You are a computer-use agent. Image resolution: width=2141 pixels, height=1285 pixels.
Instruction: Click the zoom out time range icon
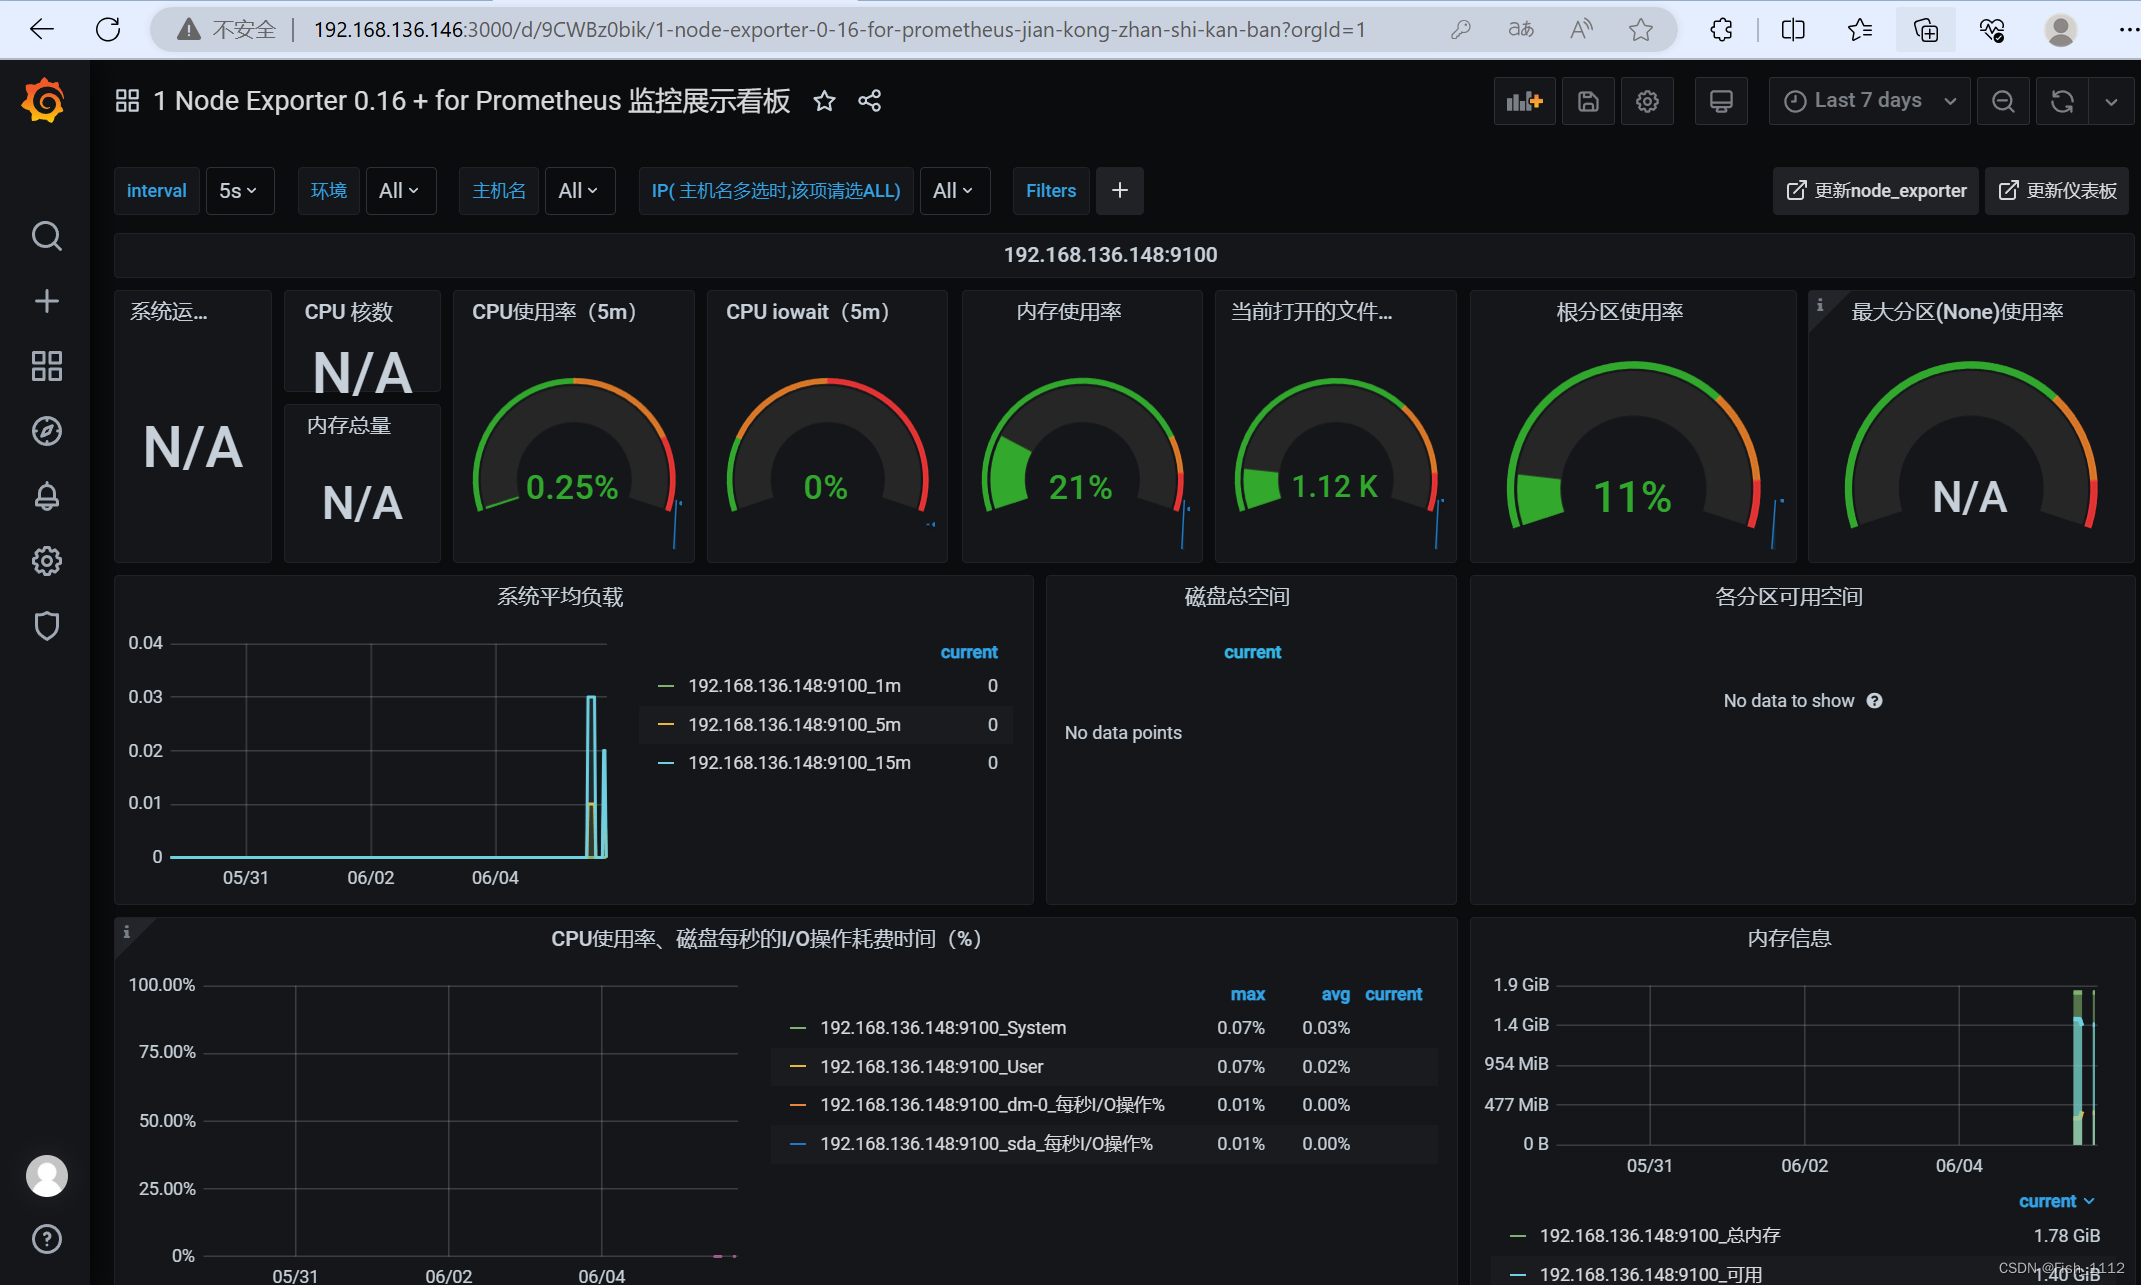coord(2003,101)
